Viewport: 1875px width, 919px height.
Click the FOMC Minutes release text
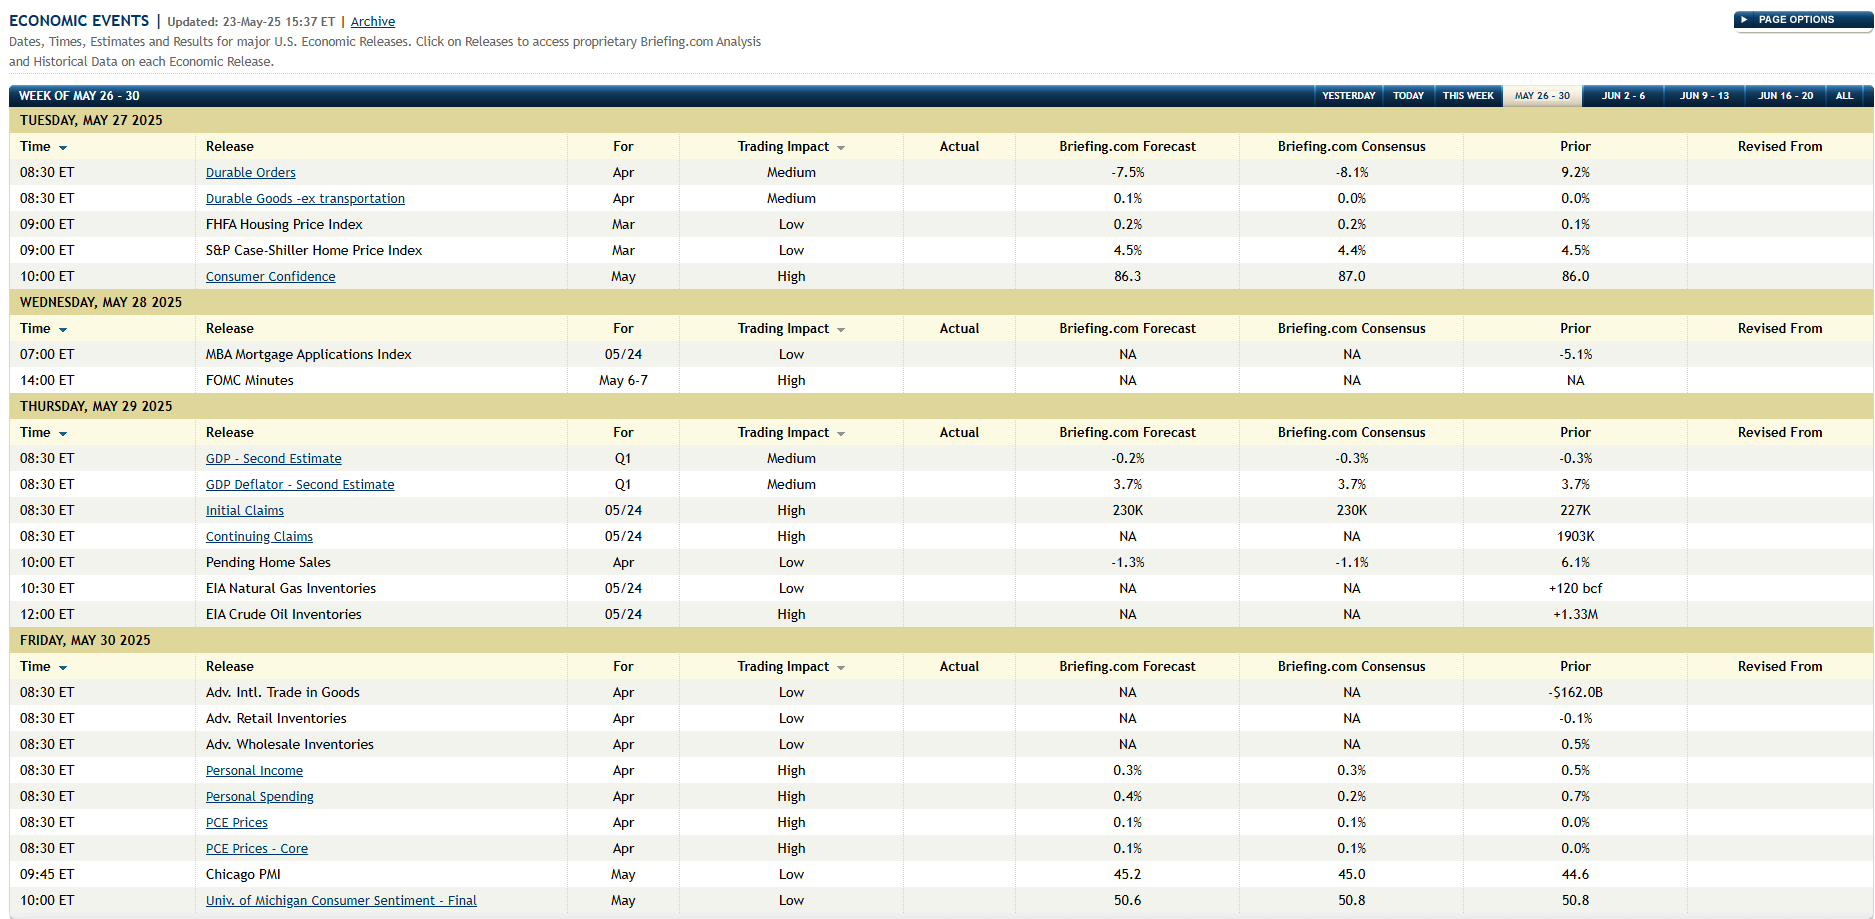point(250,381)
